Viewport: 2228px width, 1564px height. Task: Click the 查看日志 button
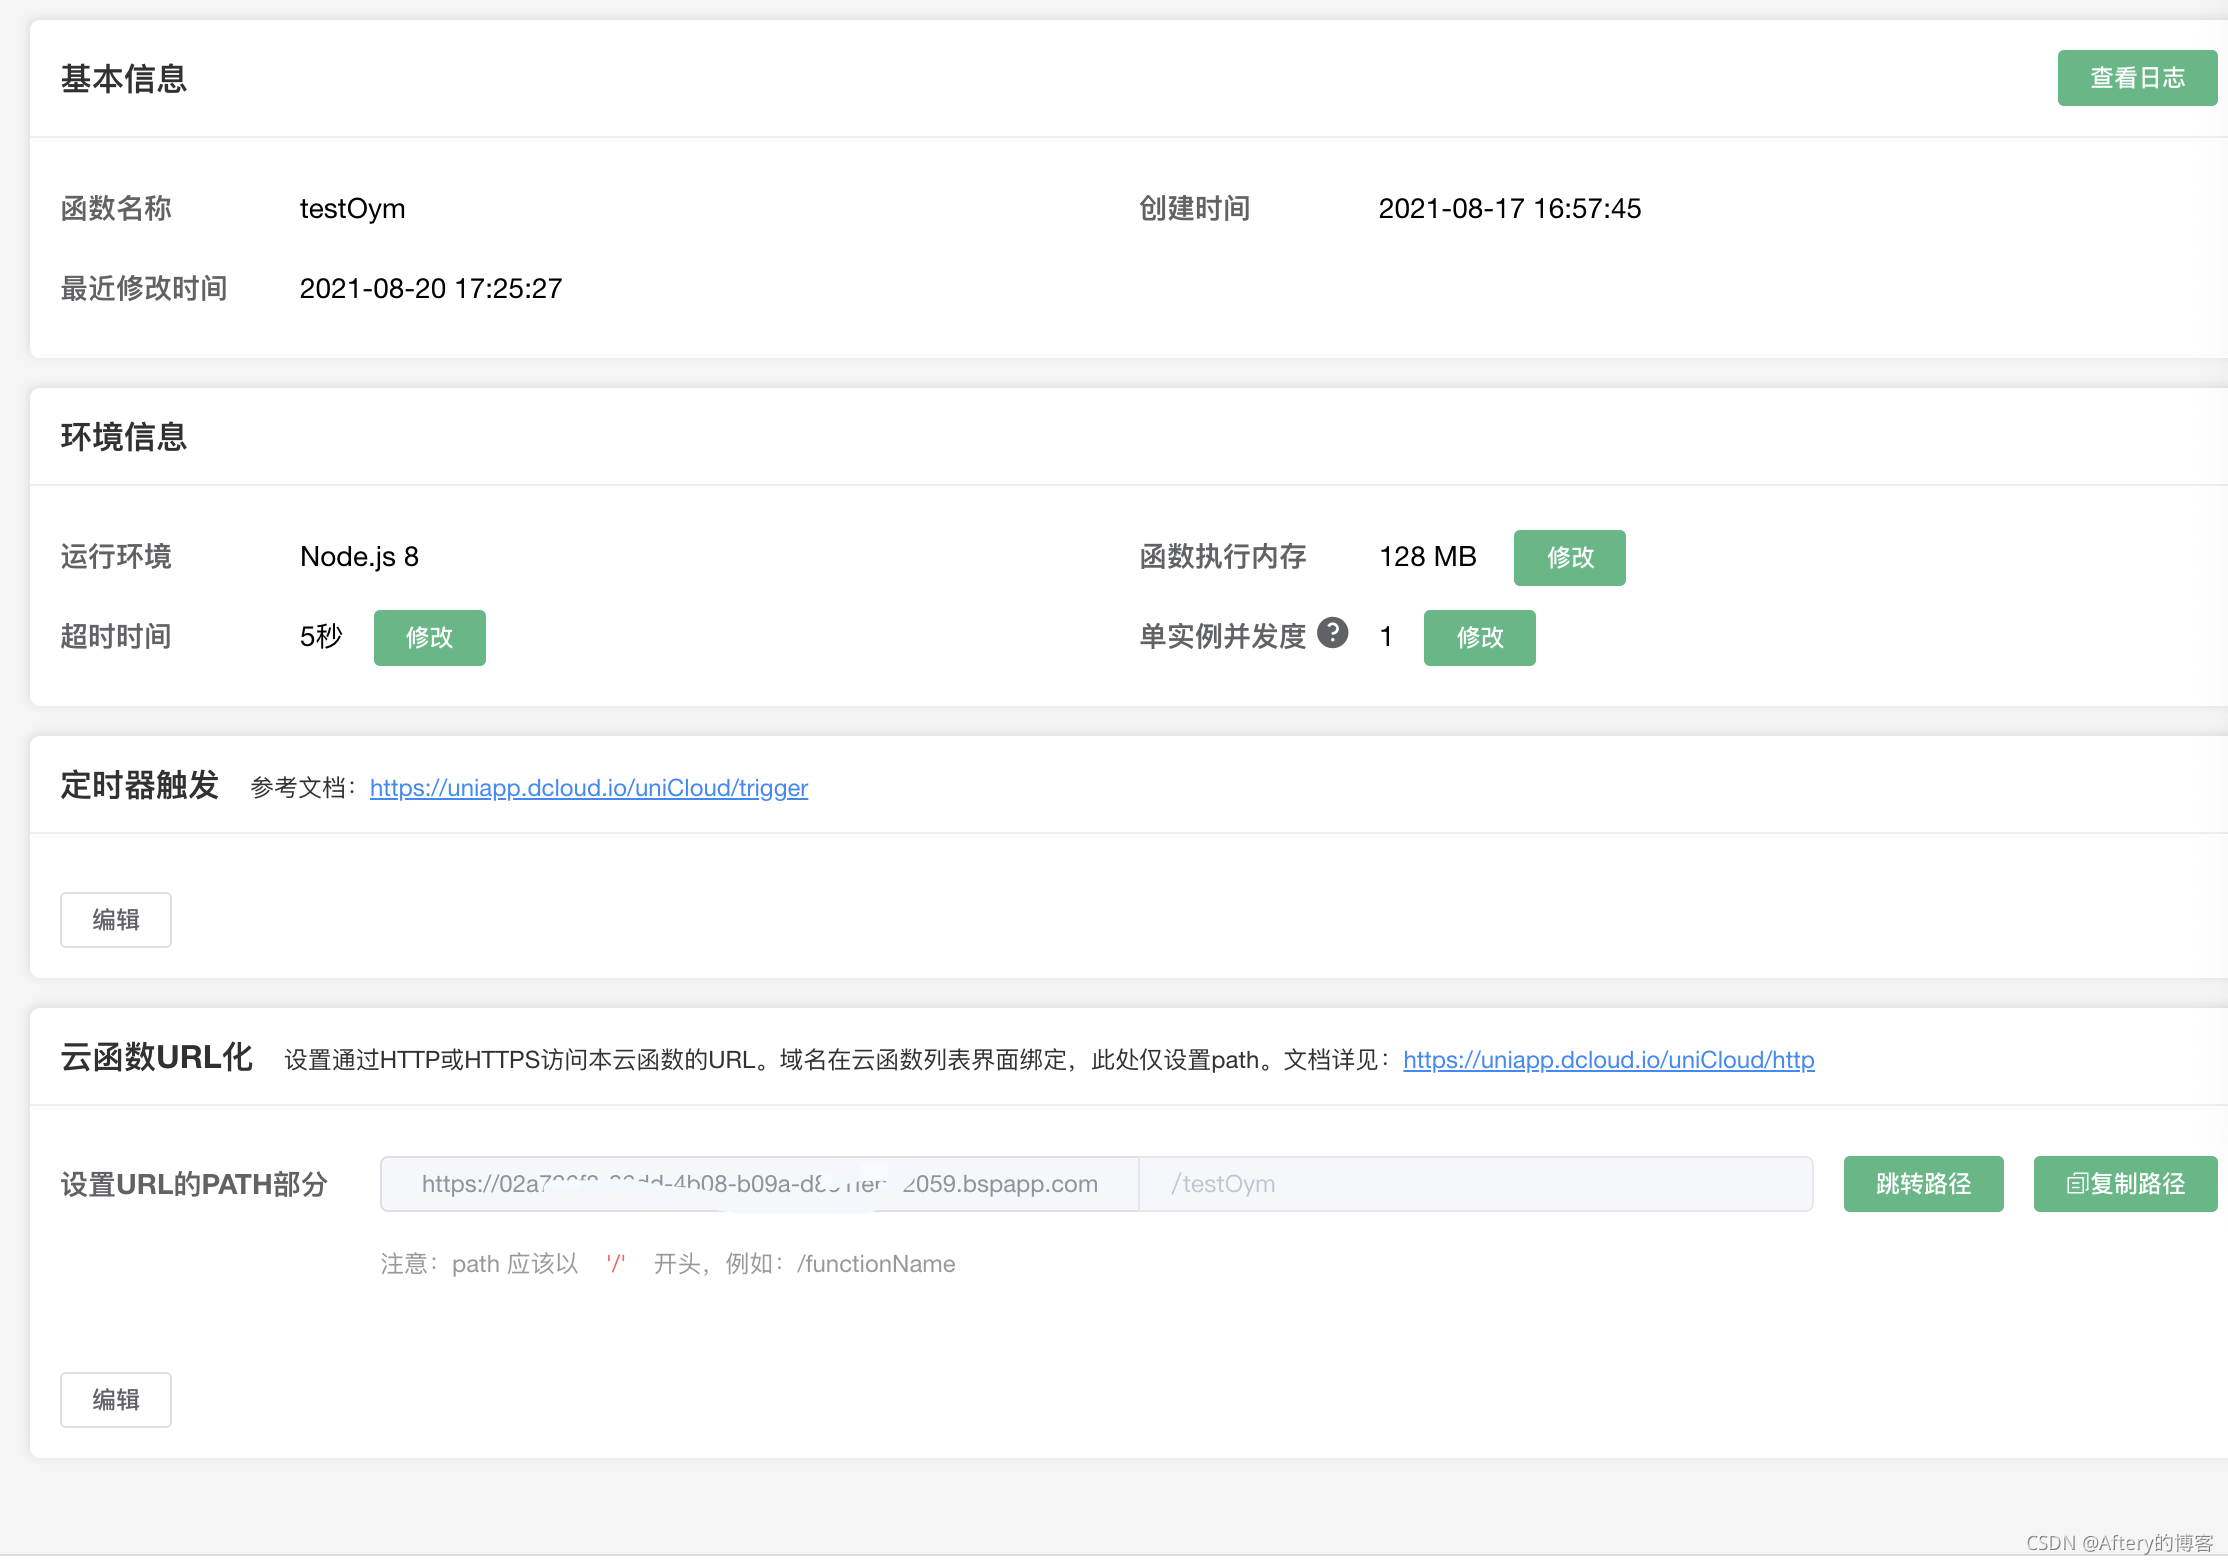[2136, 78]
